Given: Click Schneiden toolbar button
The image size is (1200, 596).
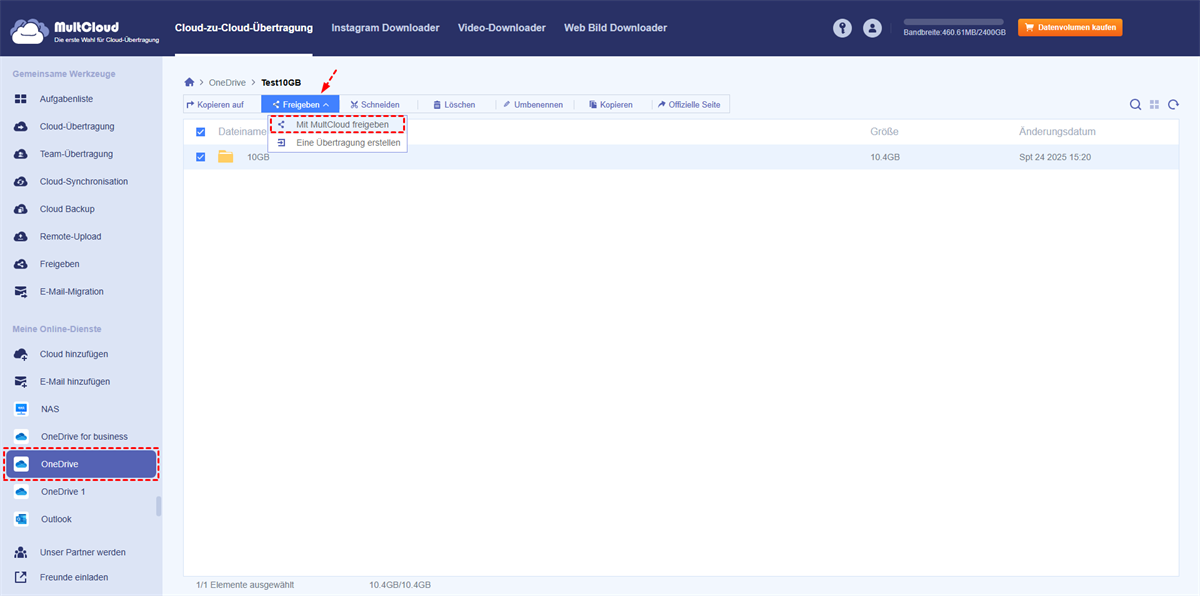Looking at the screenshot, I should tap(375, 104).
